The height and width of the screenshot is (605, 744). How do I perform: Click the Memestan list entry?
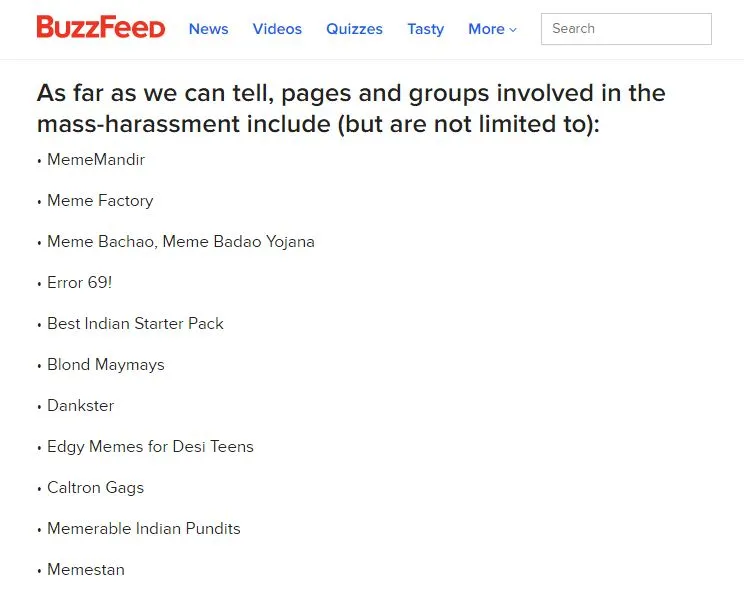click(x=86, y=569)
